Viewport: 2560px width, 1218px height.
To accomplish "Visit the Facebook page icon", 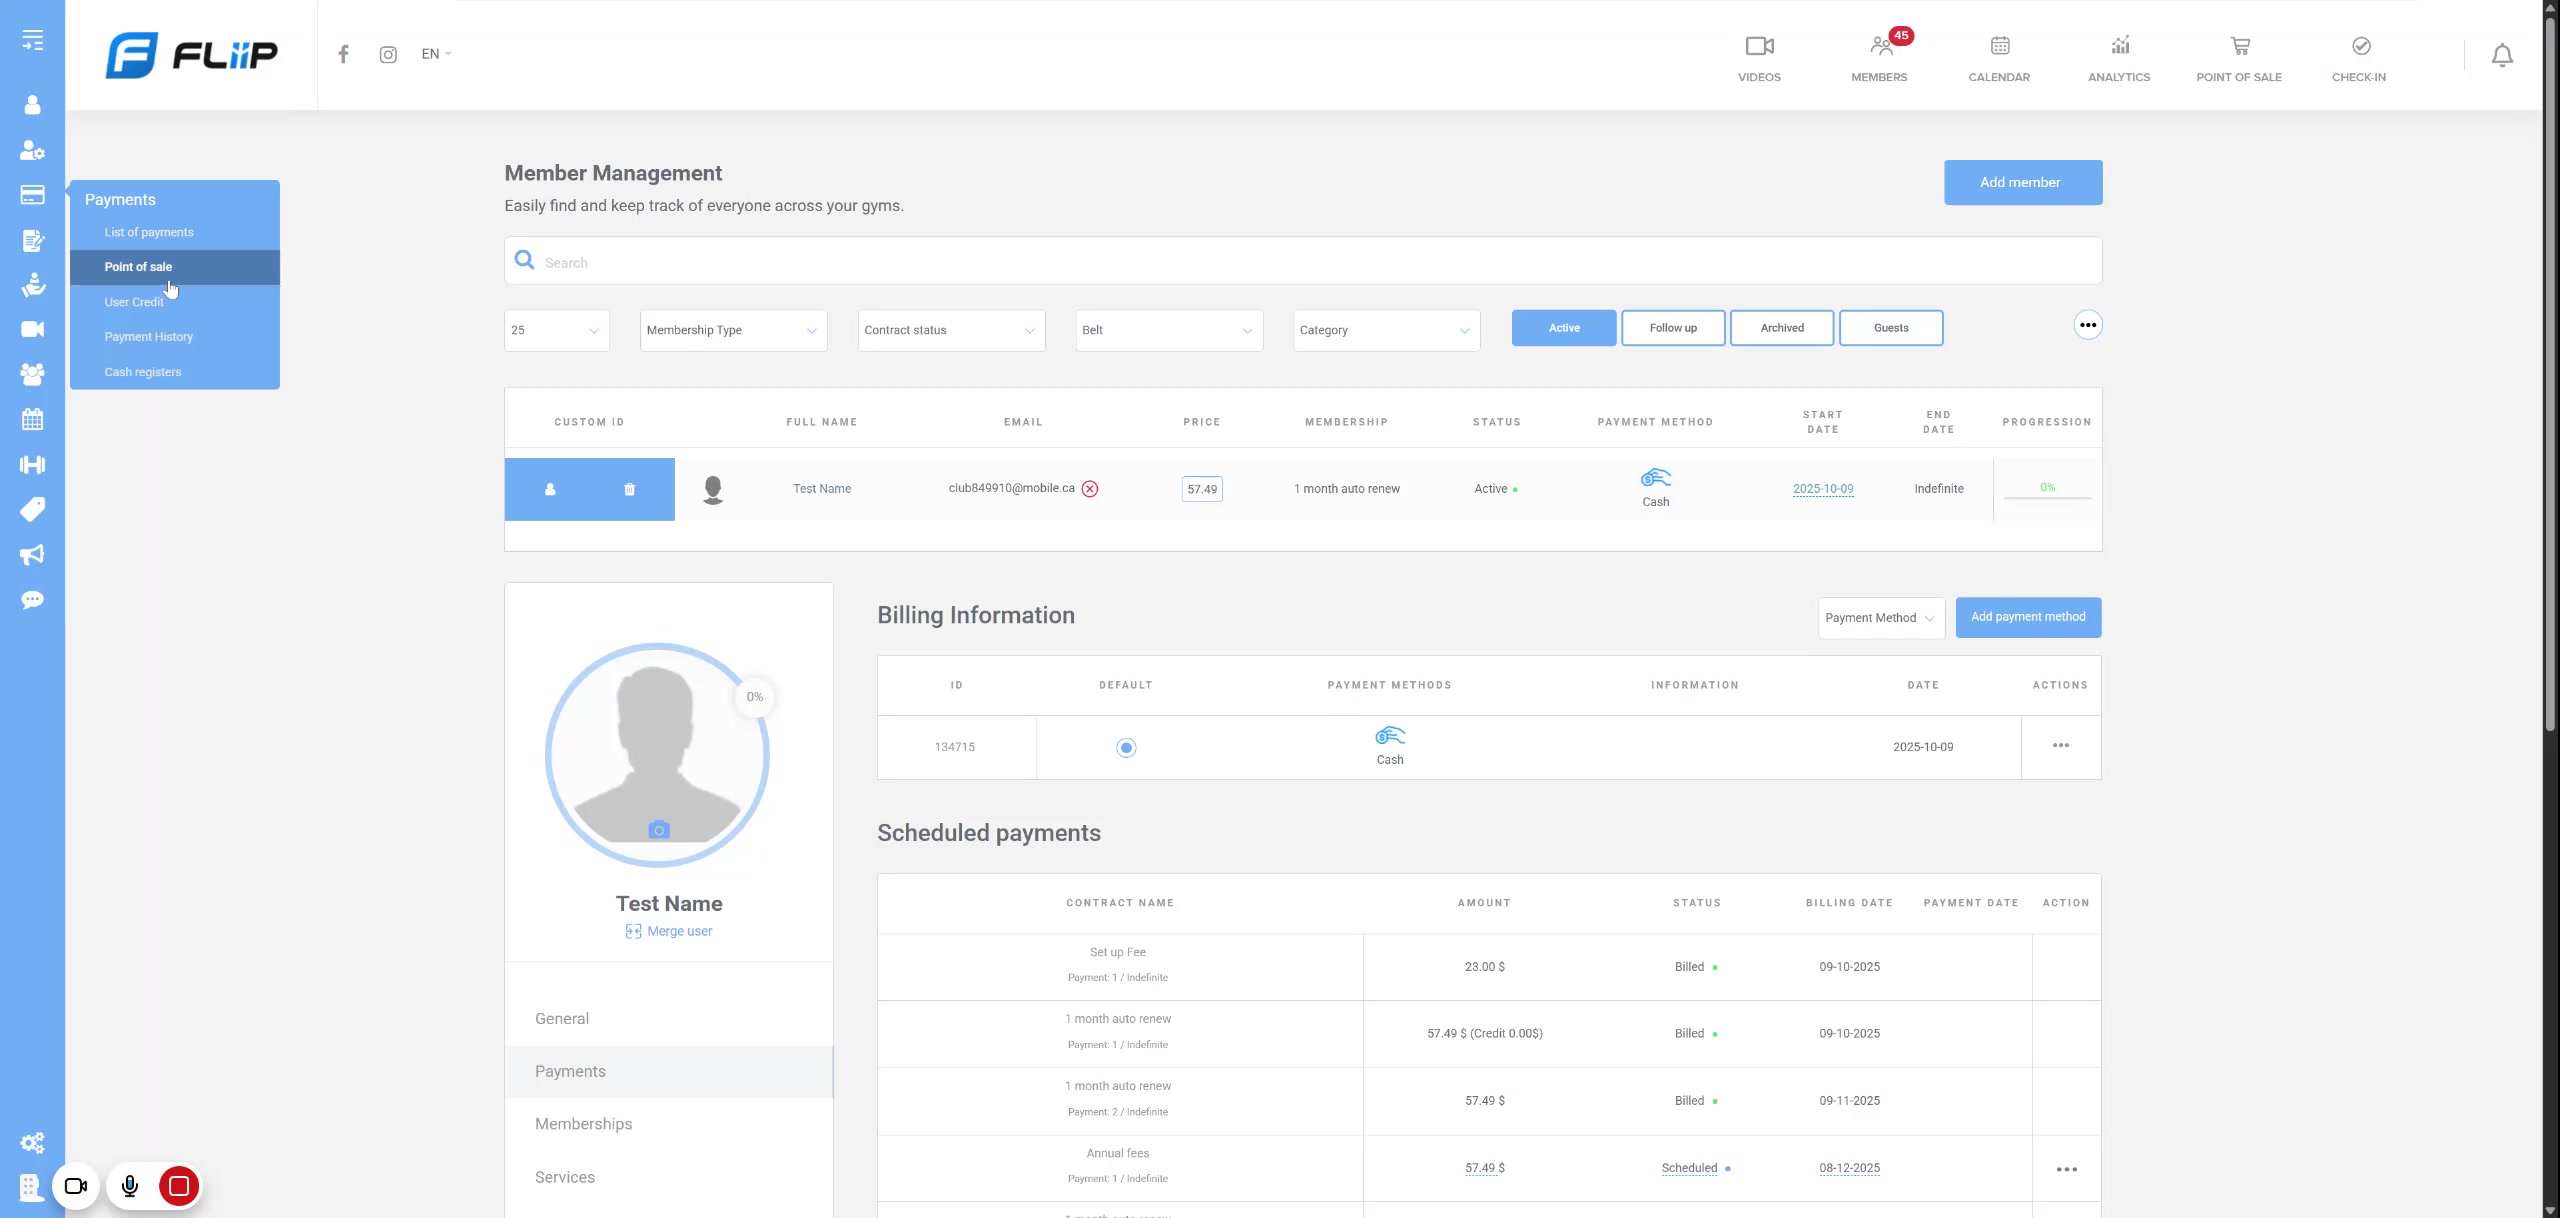I will tap(343, 54).
